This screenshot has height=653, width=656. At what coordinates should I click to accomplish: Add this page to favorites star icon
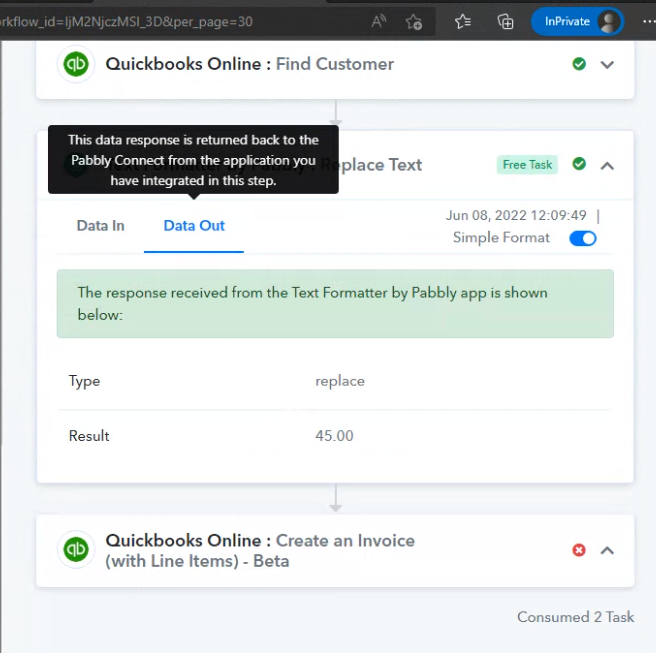point(413,21)
